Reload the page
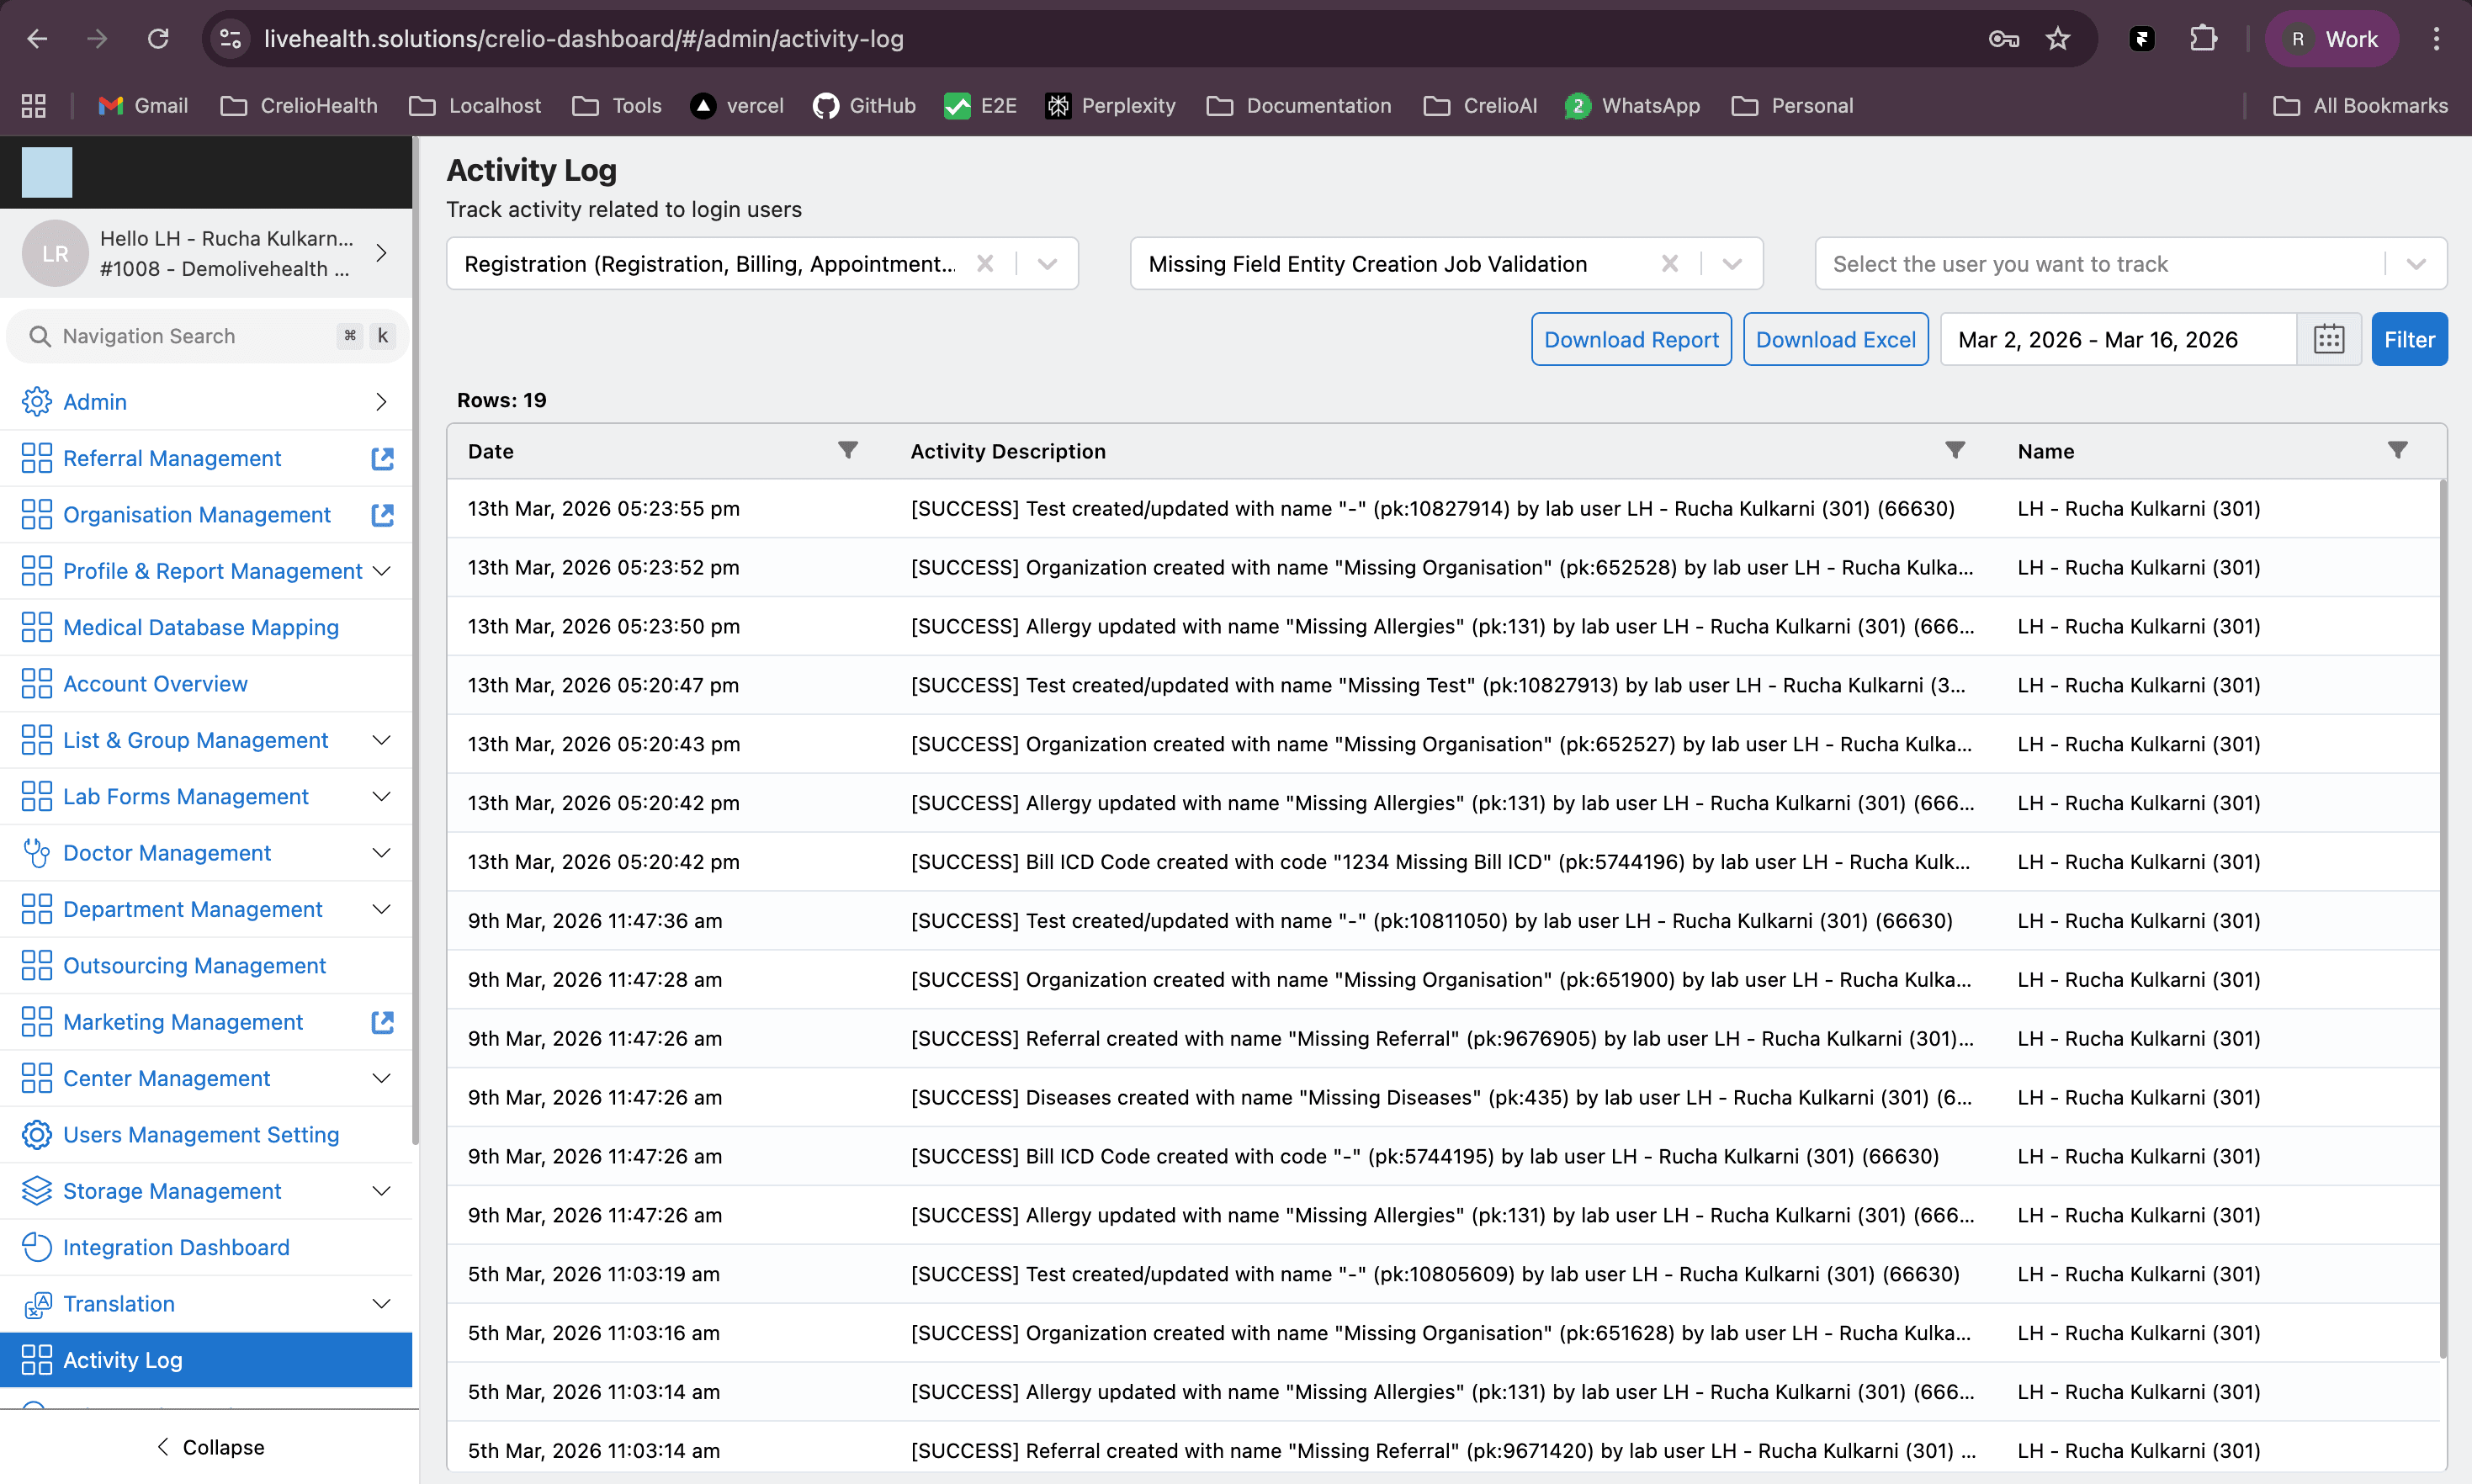The width and height of the screenshot is (2472, 1484). coord(158,39)
